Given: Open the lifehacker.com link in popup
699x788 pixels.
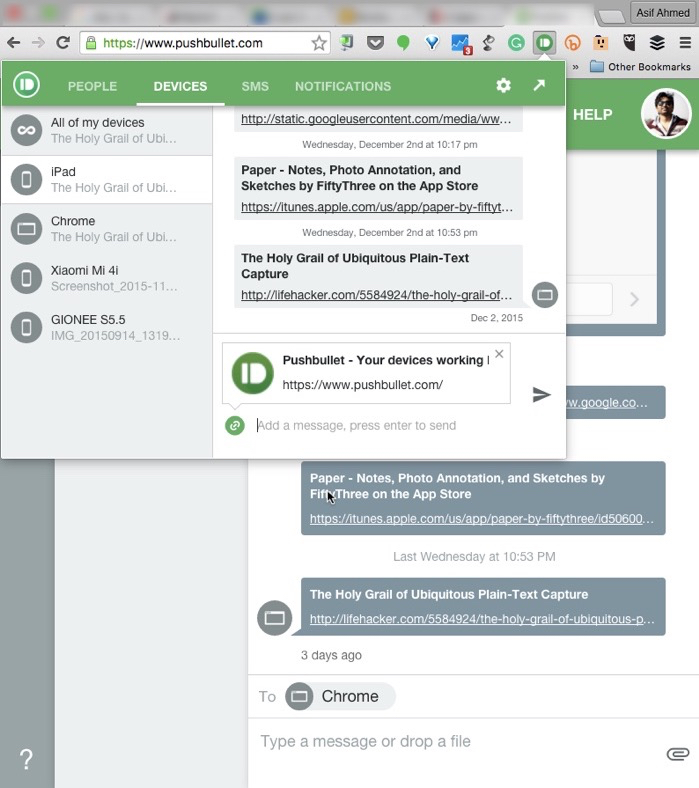Looking at the screenshot, I should click(x=376, y=295).
